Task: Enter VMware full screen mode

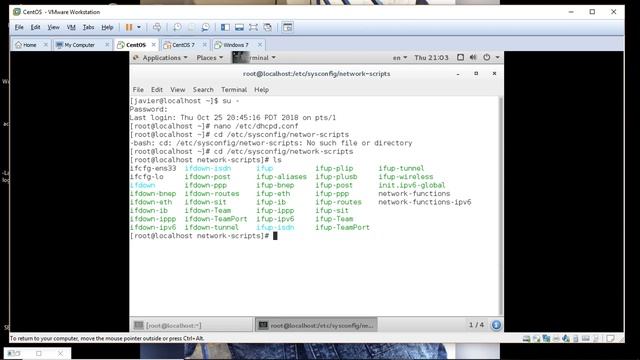Action: [x=253, y=27]
